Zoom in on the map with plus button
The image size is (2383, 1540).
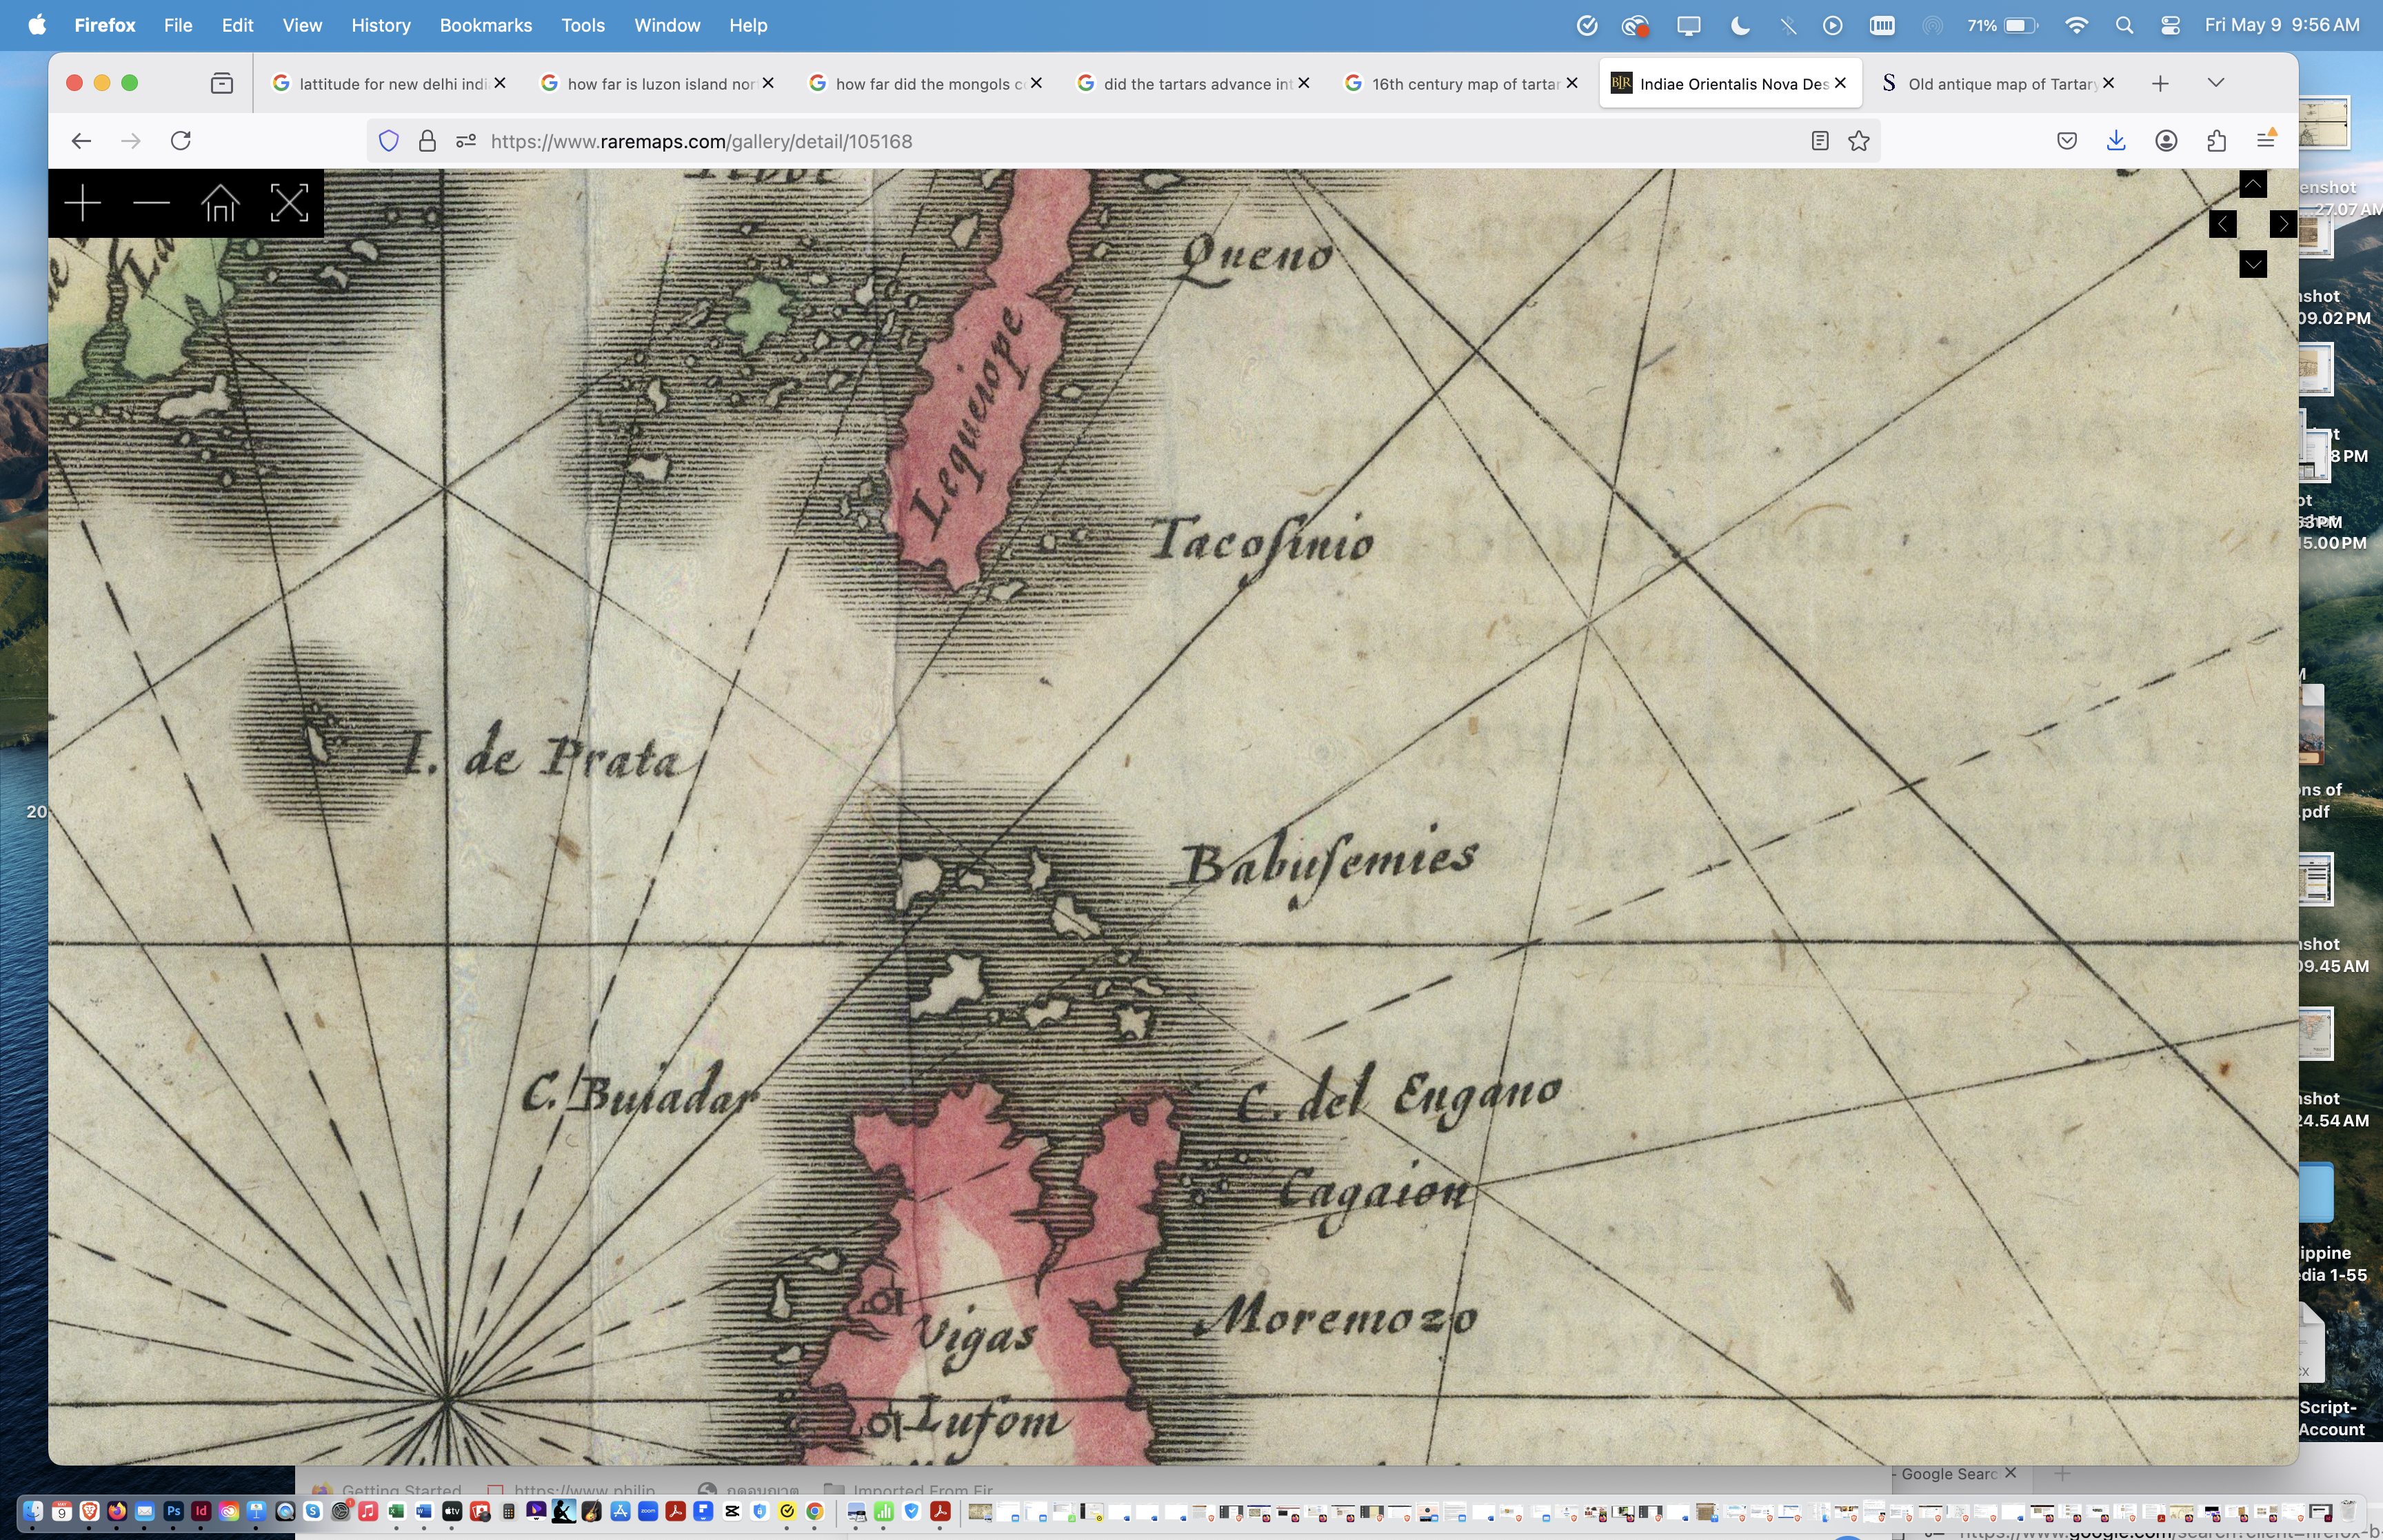(83, 204)
